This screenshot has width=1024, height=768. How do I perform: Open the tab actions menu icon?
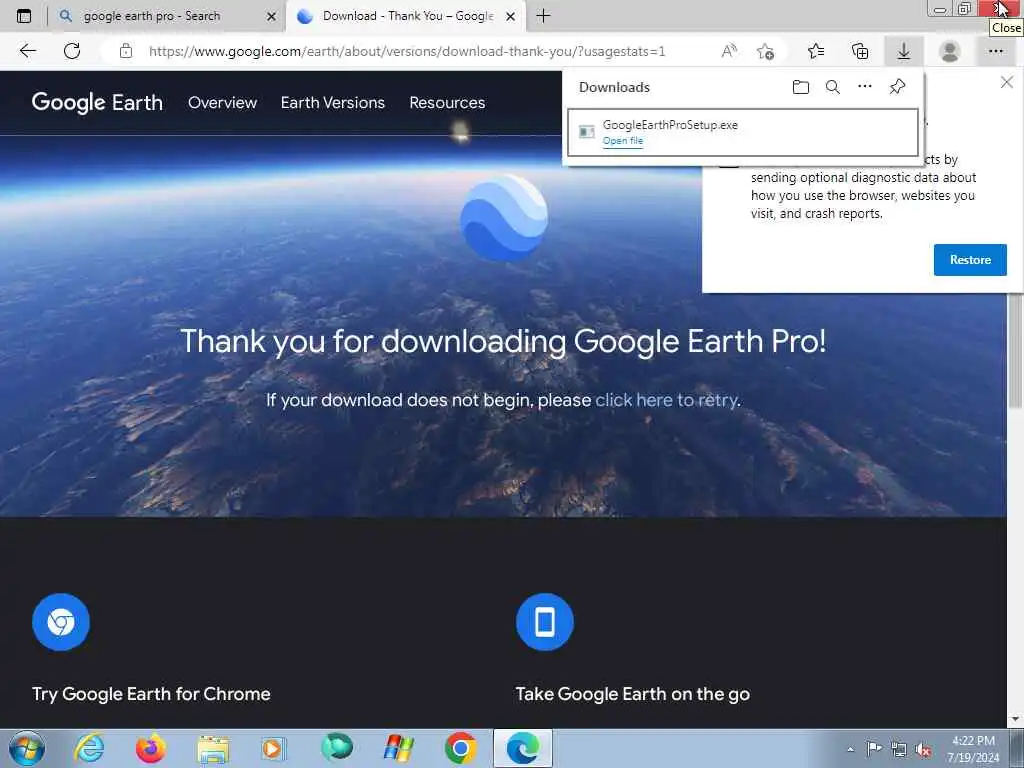[x=24, y=16]
